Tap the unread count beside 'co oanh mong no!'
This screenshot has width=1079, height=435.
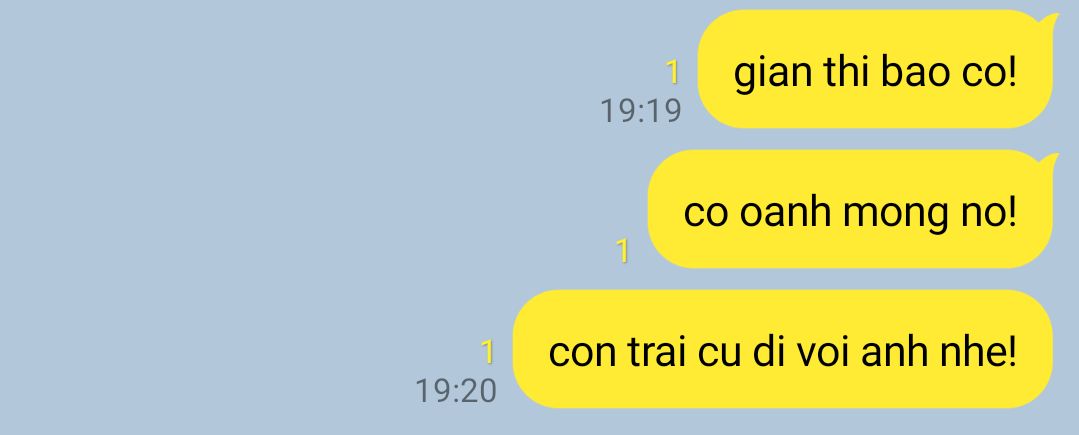point(622,251)
